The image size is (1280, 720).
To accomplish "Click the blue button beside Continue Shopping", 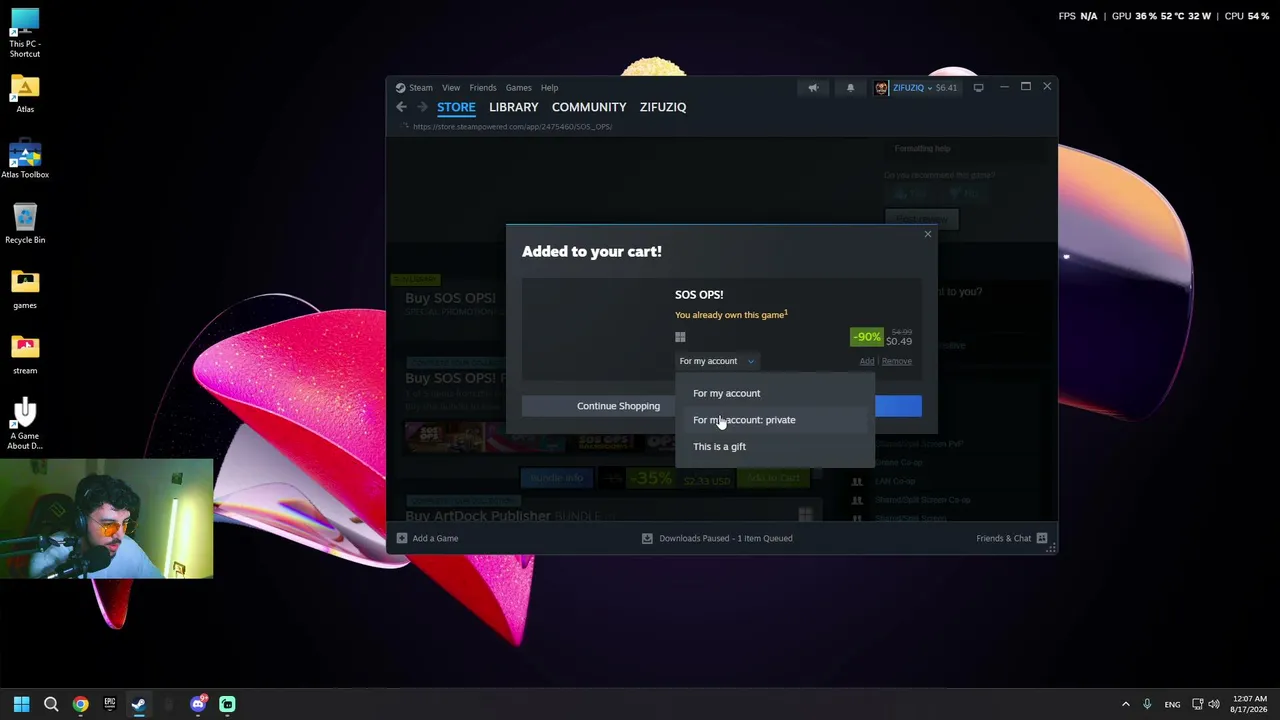I will [898, 406].
